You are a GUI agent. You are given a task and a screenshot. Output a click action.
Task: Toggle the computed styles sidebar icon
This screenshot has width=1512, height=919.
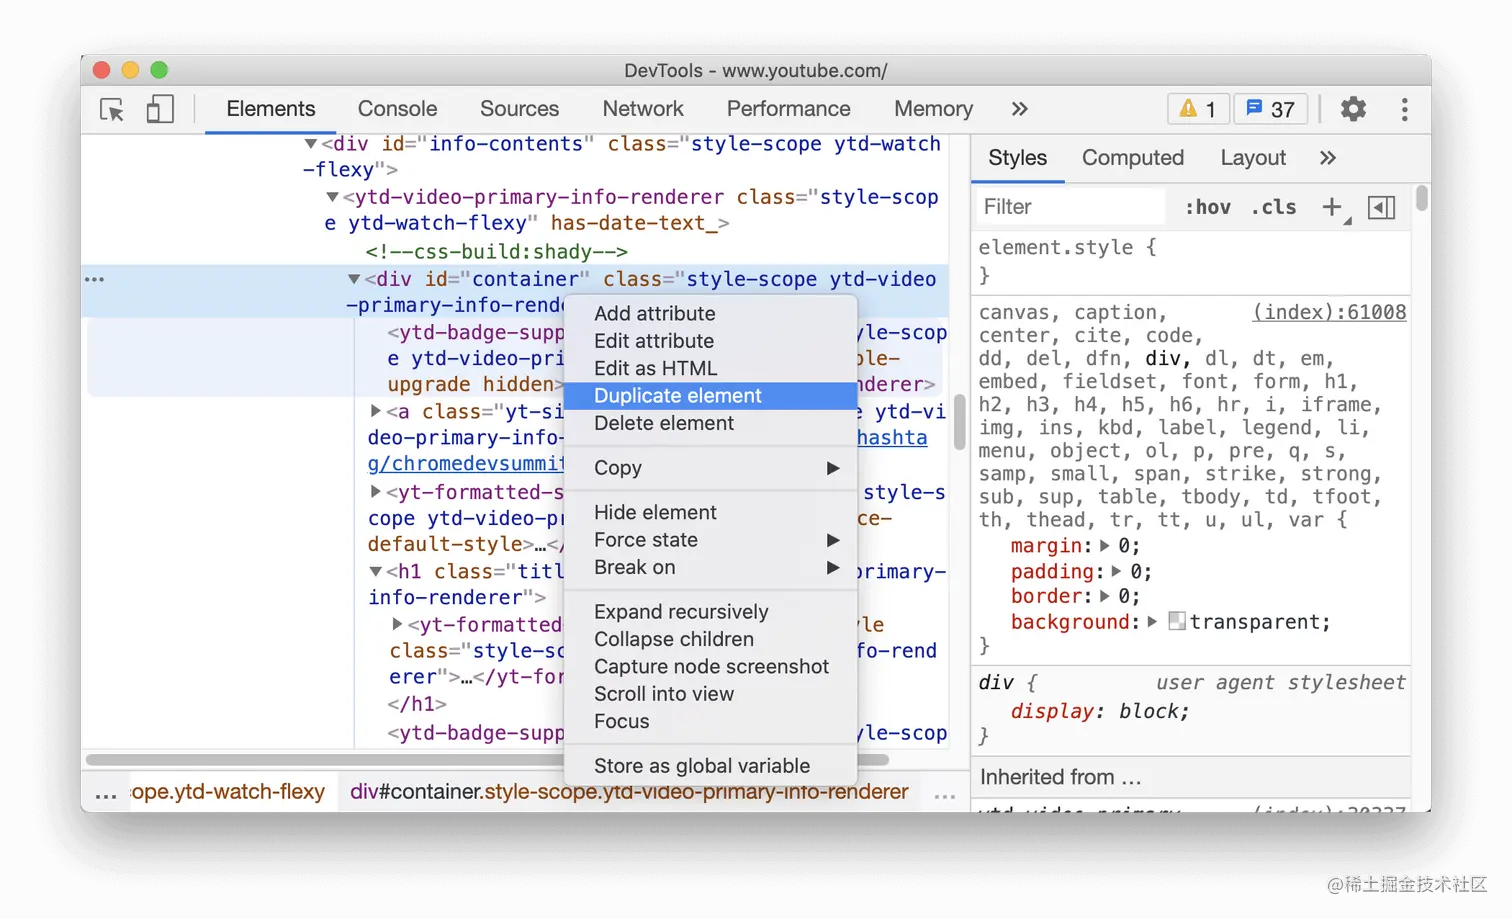[1382, 207]
